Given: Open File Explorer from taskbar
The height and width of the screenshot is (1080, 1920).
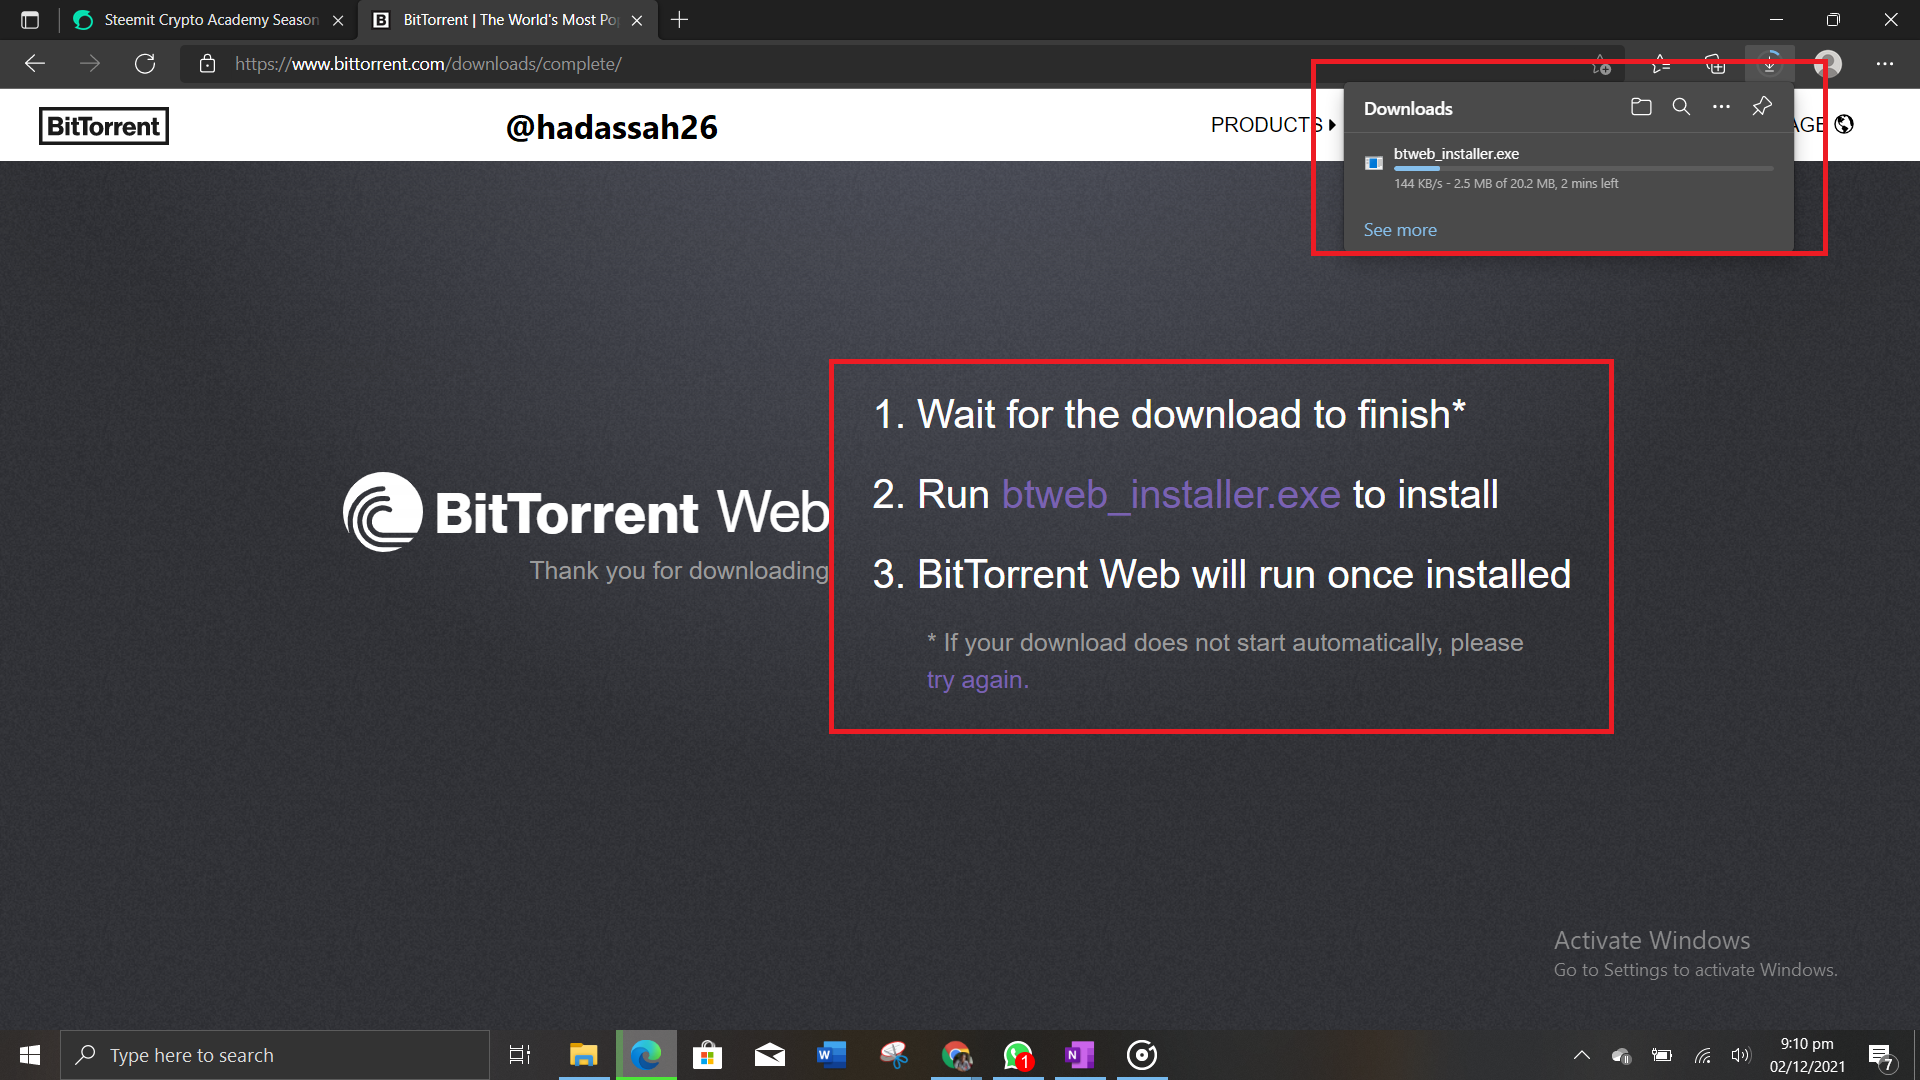Looking at the screenshot, I should pos(583,1055).
